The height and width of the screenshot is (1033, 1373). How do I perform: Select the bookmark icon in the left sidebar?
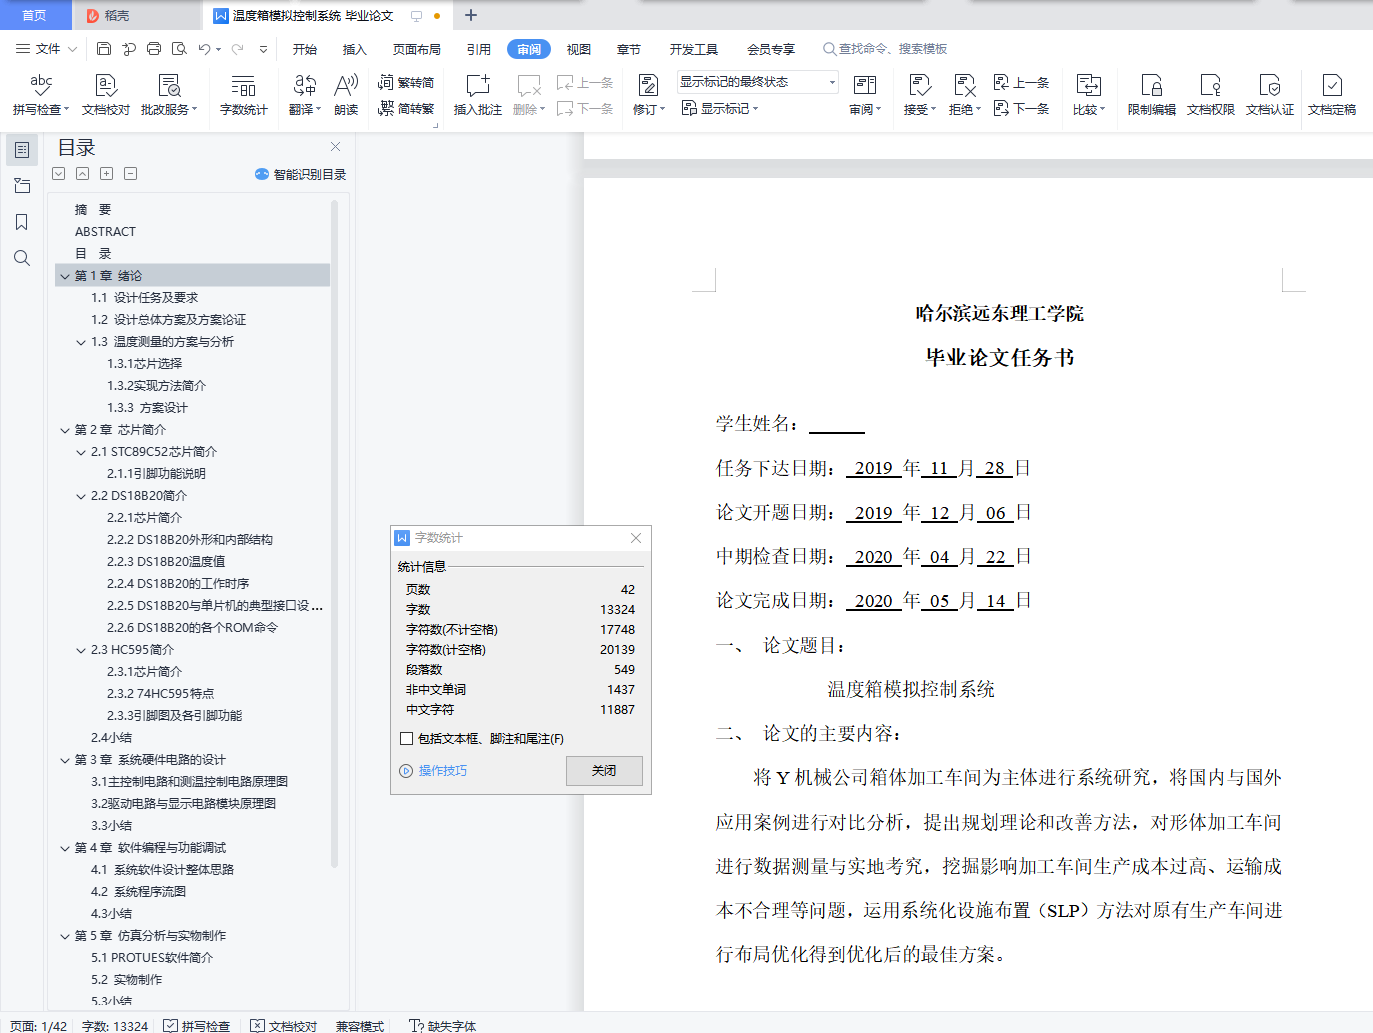click(x=22, y=222)
